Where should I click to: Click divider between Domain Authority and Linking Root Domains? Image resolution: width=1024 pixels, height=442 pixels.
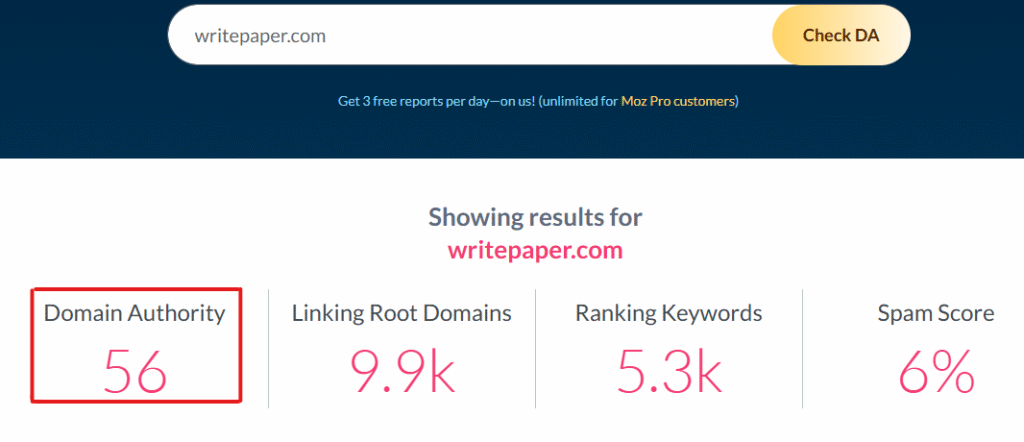[269, 348]
